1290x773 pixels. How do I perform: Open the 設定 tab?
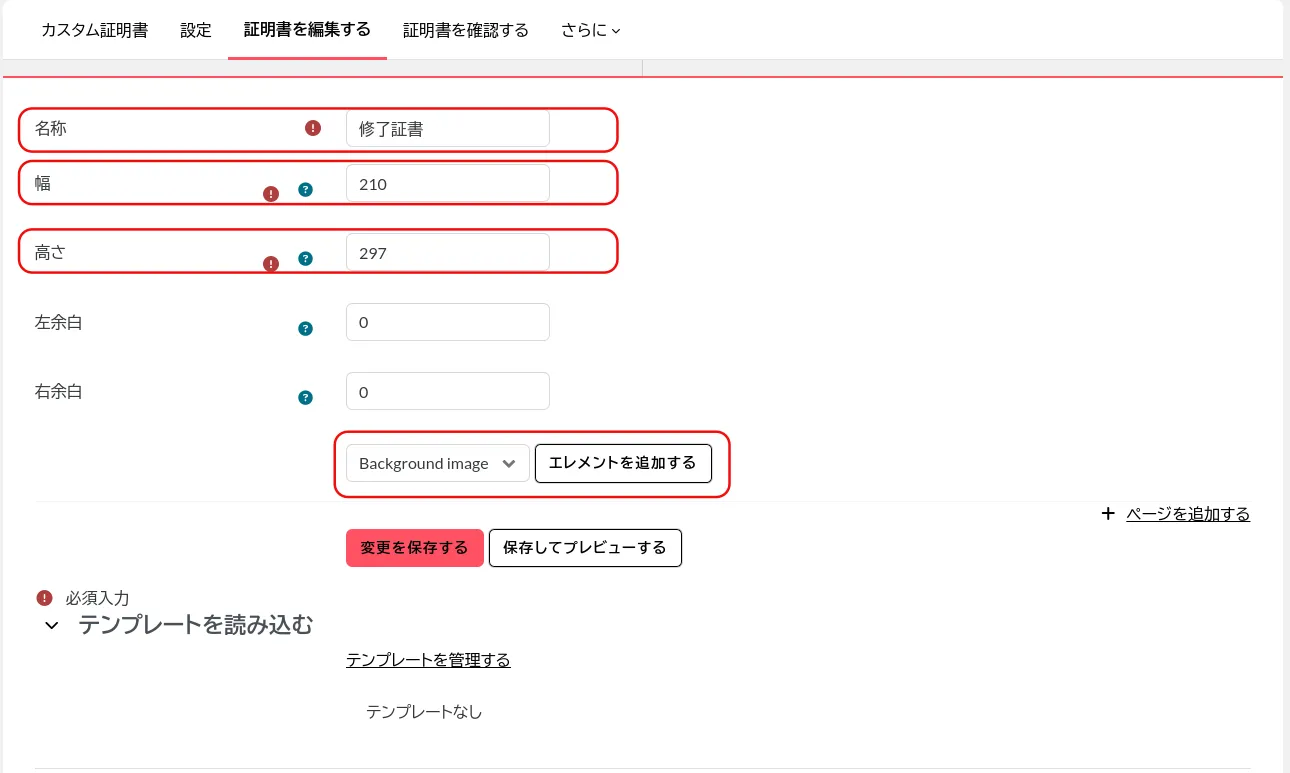pos(196,30)
